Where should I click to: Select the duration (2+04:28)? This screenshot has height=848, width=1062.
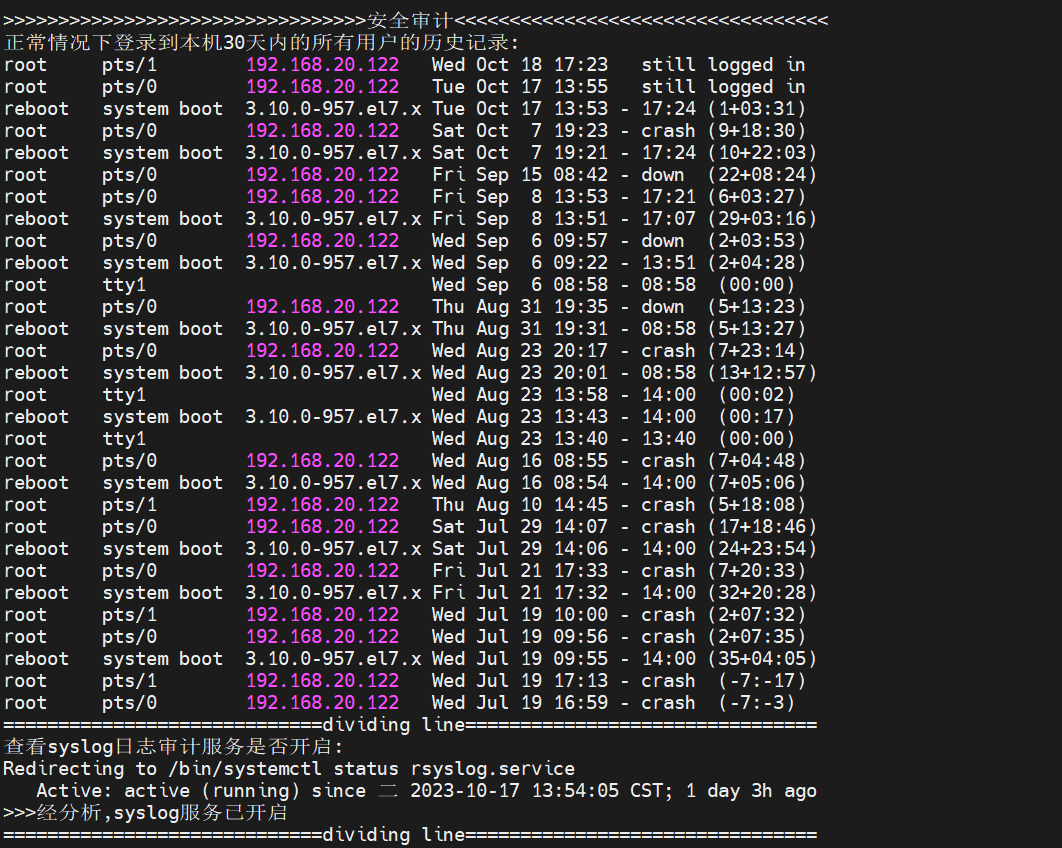757,263
